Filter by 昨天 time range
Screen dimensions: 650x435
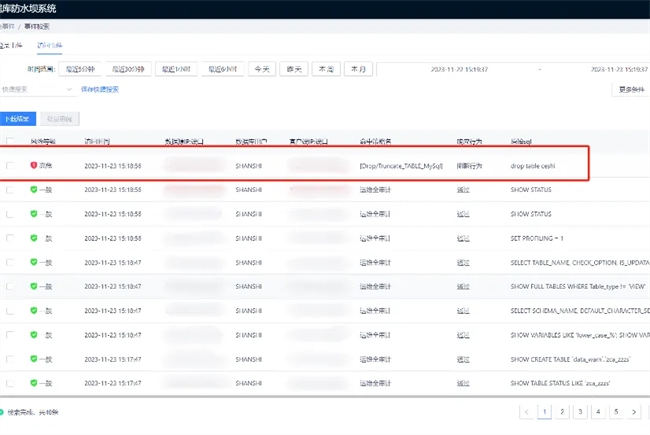click(x=294, y=69)
